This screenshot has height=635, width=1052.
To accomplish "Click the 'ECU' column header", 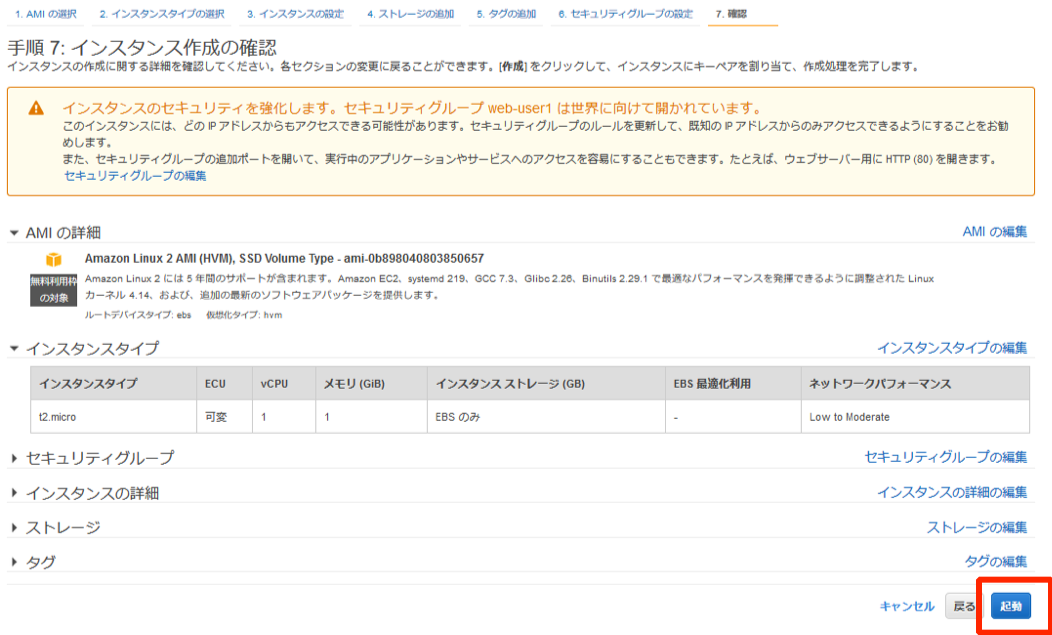I will pos(225,384).
